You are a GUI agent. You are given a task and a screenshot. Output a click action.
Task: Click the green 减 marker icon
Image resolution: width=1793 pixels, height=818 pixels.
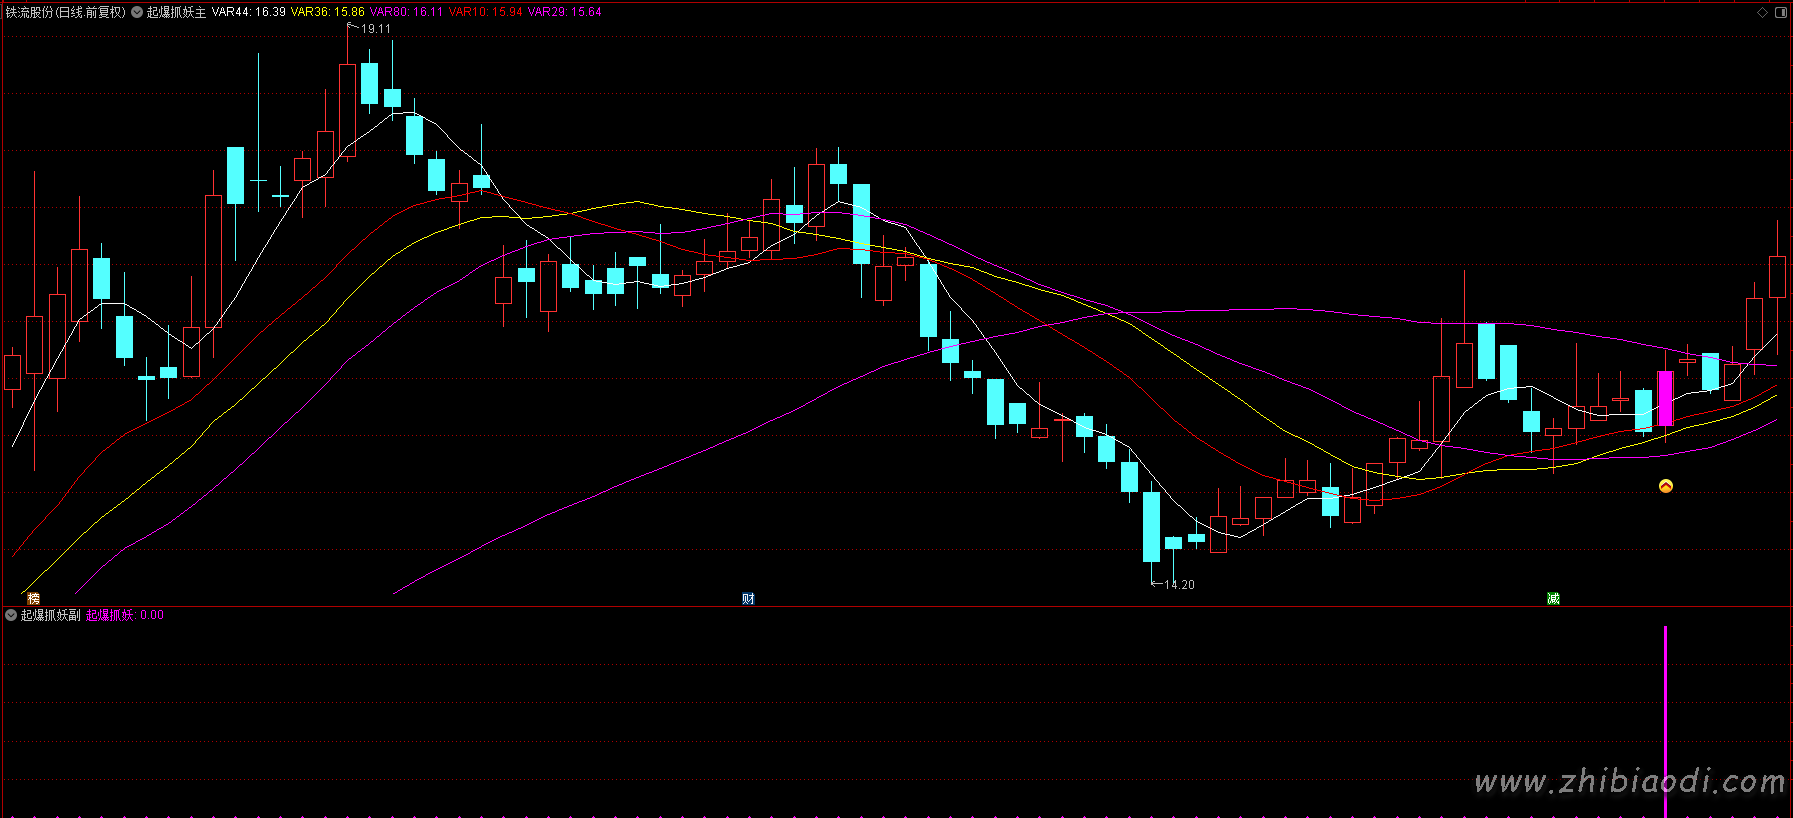pos(1553,598)
